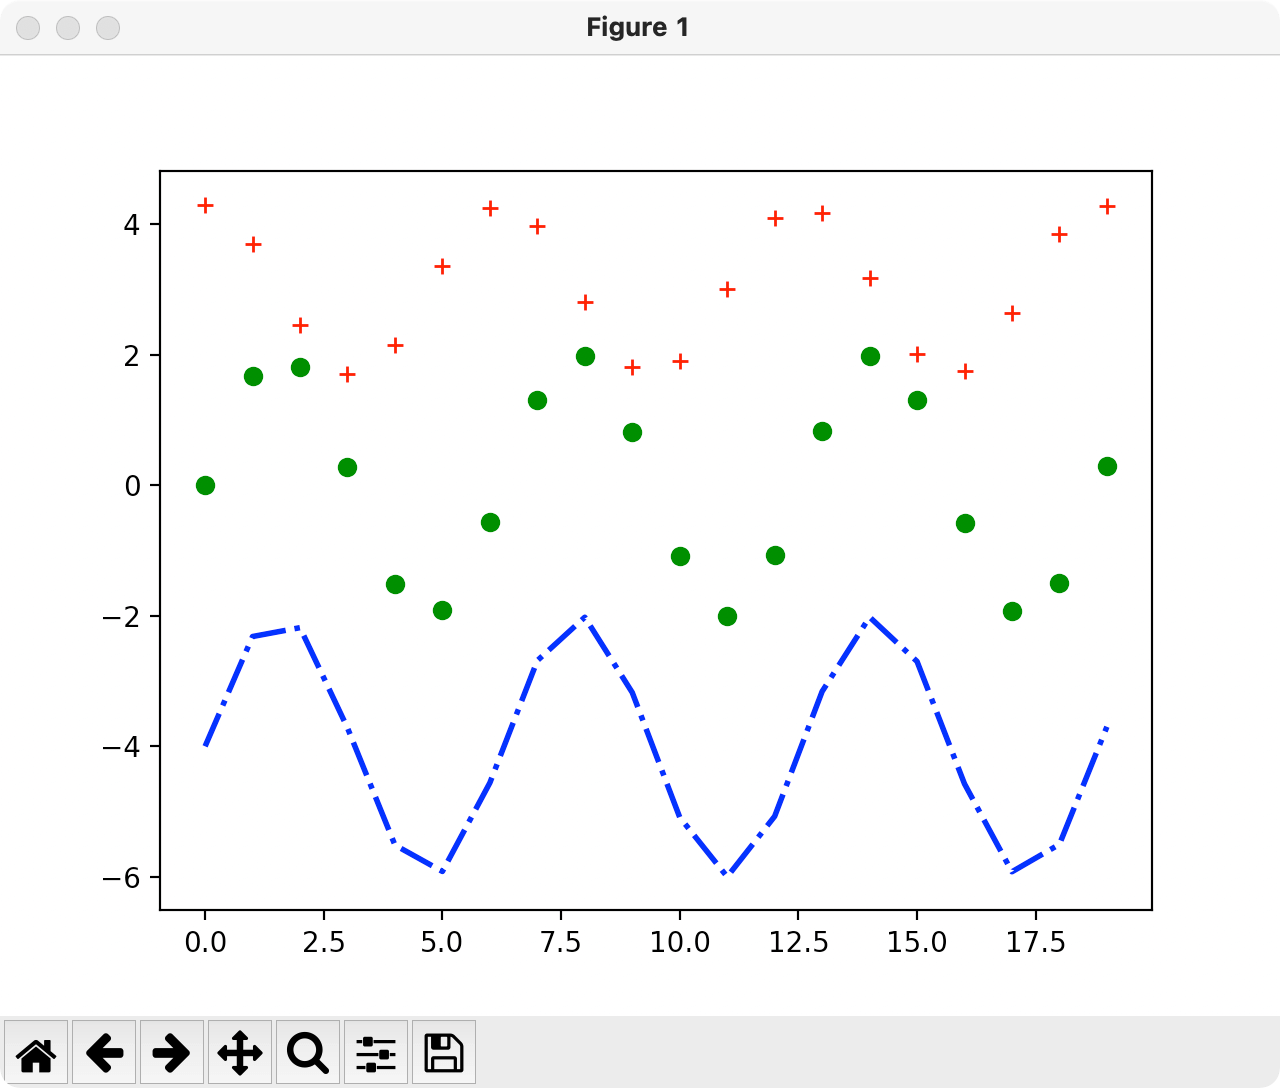
Task: Click y-axis tick label −6
Action: (x=121, y=878)
